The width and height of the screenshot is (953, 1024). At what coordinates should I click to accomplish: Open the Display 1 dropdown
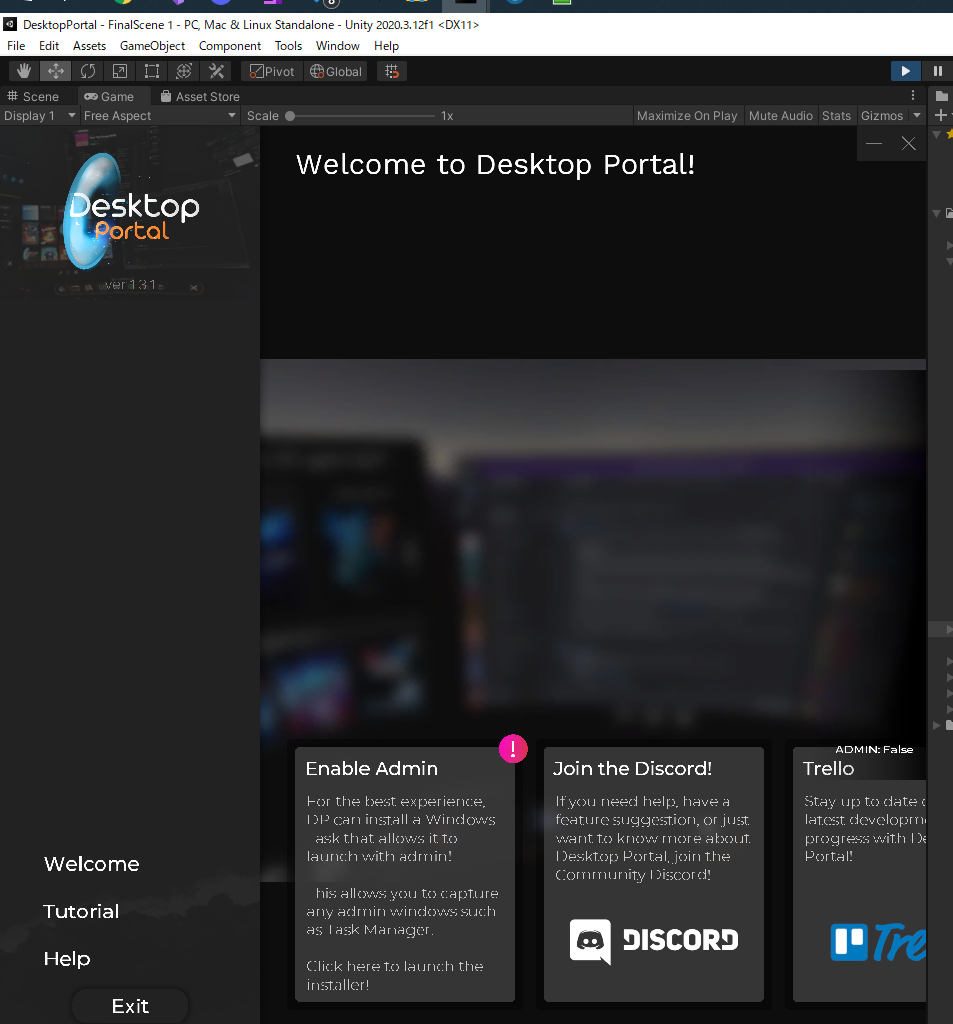[39, 115]
